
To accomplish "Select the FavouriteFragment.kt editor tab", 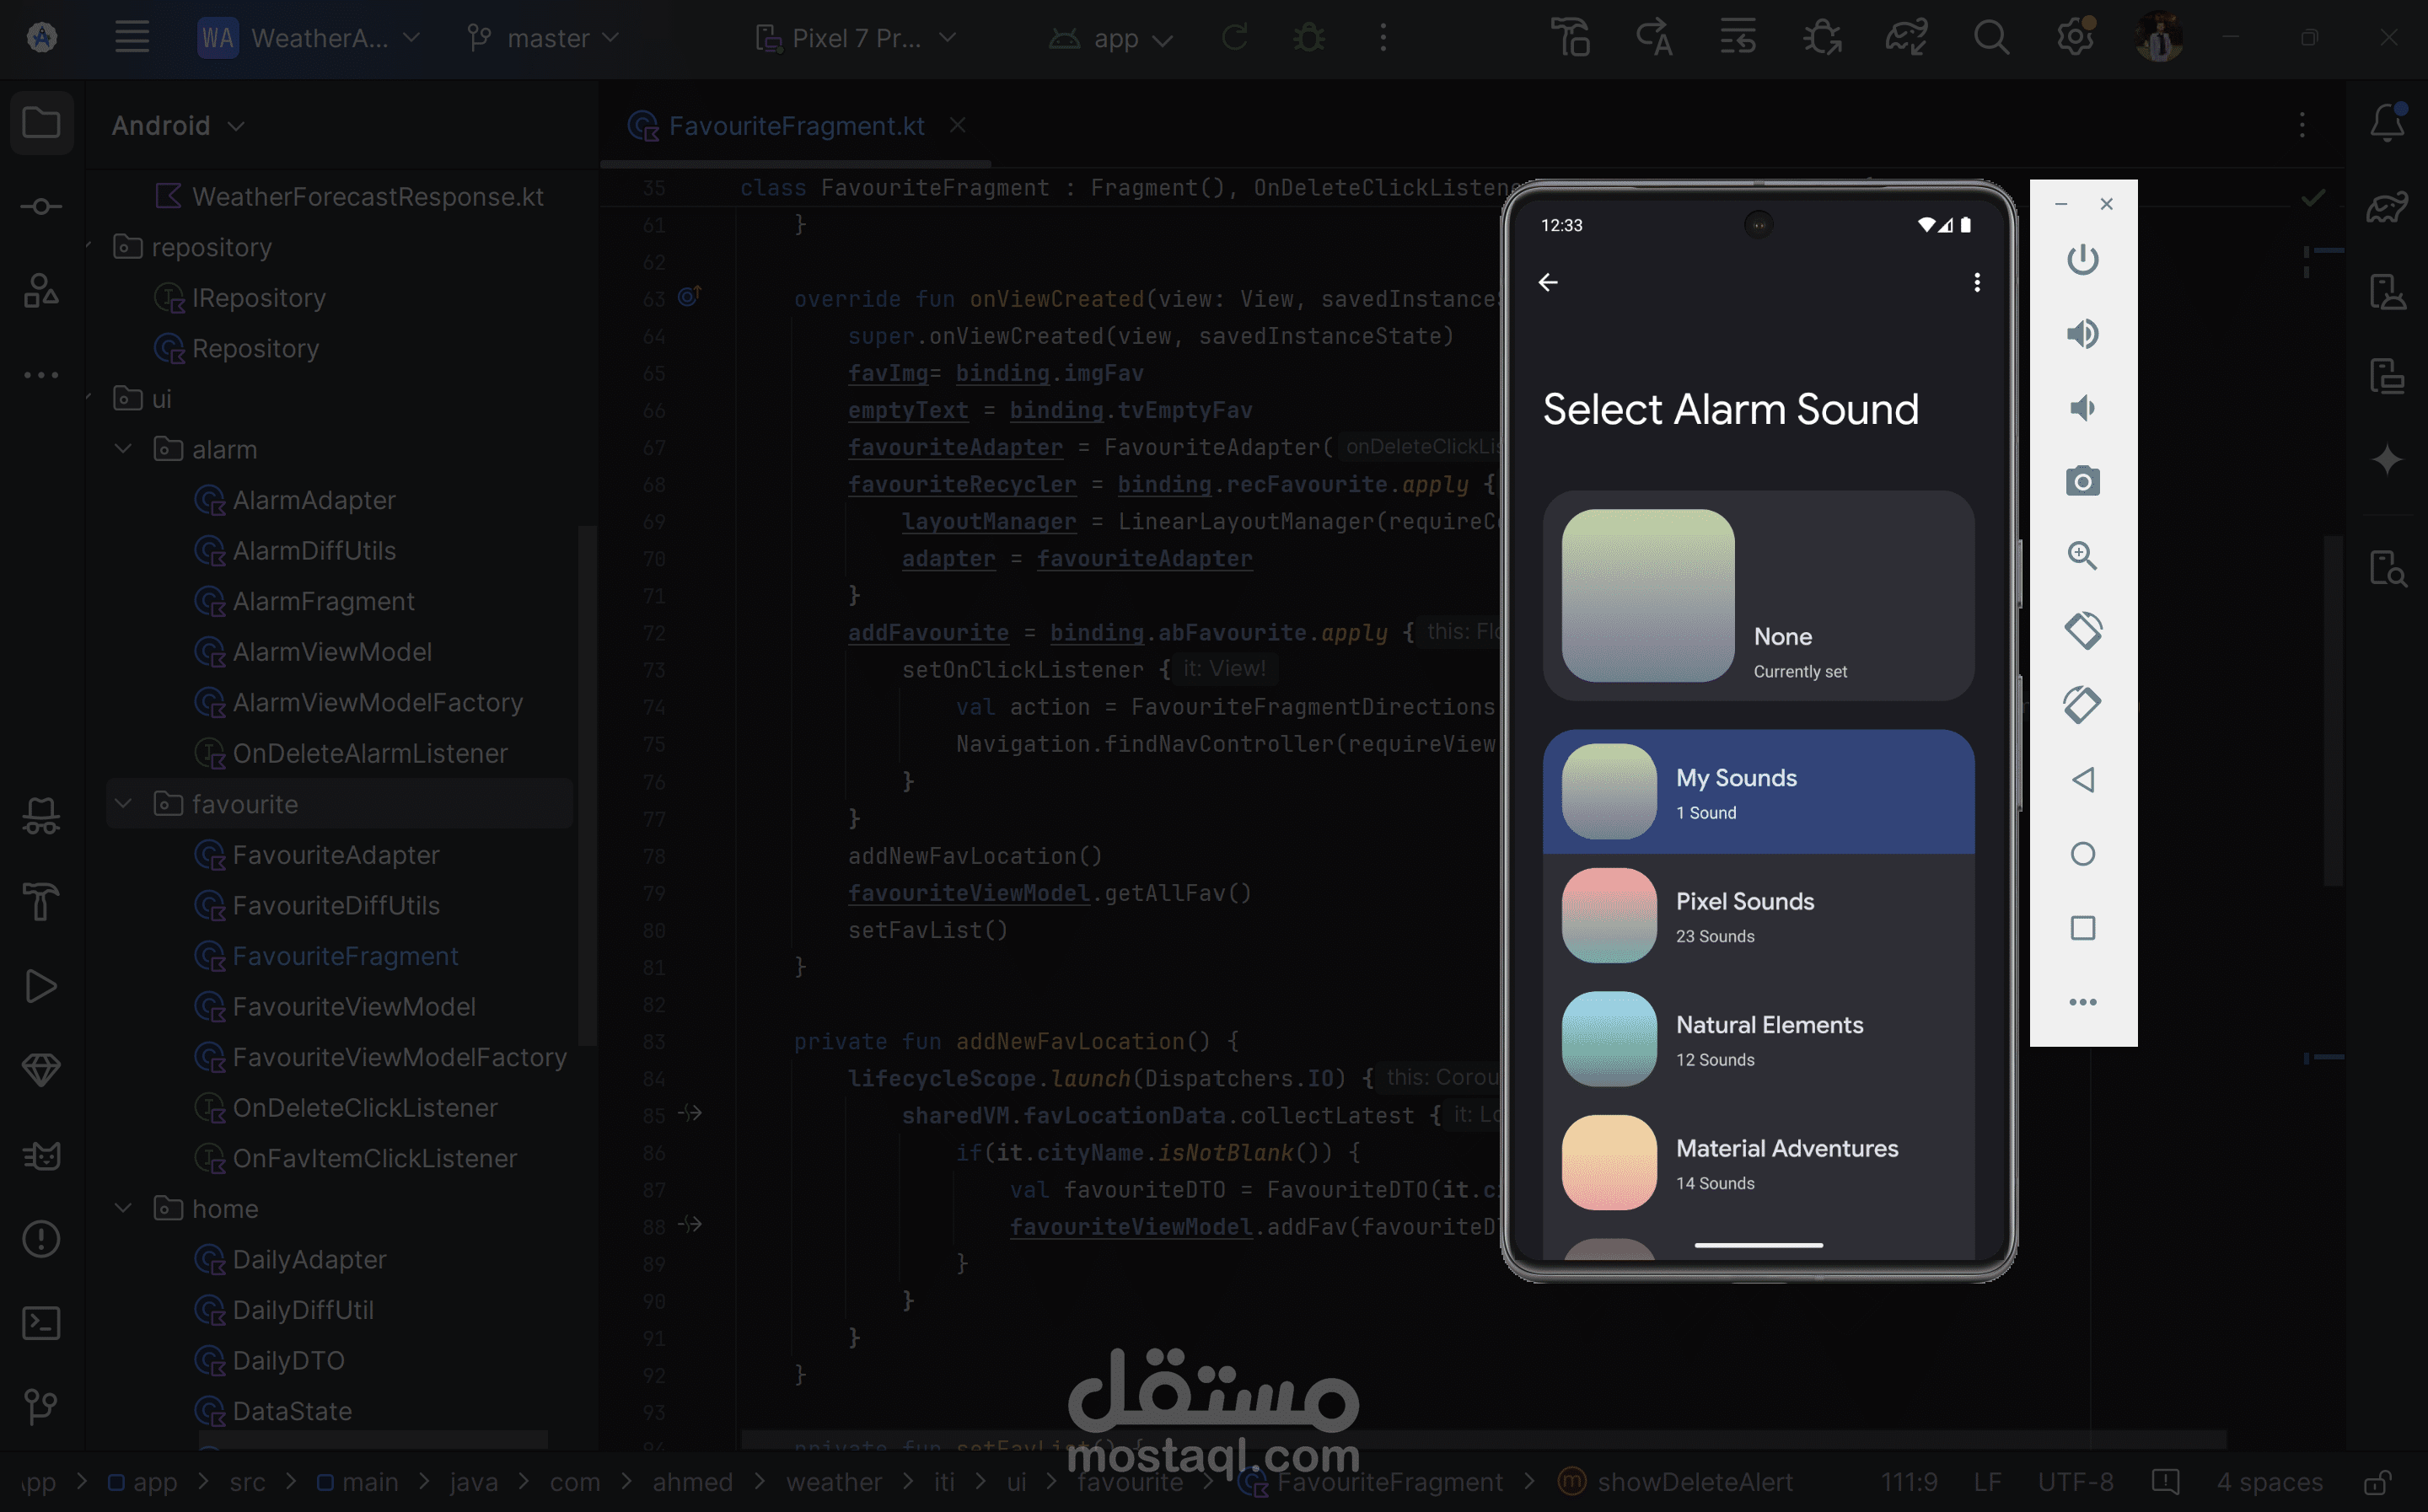I will tap(796, 125).
